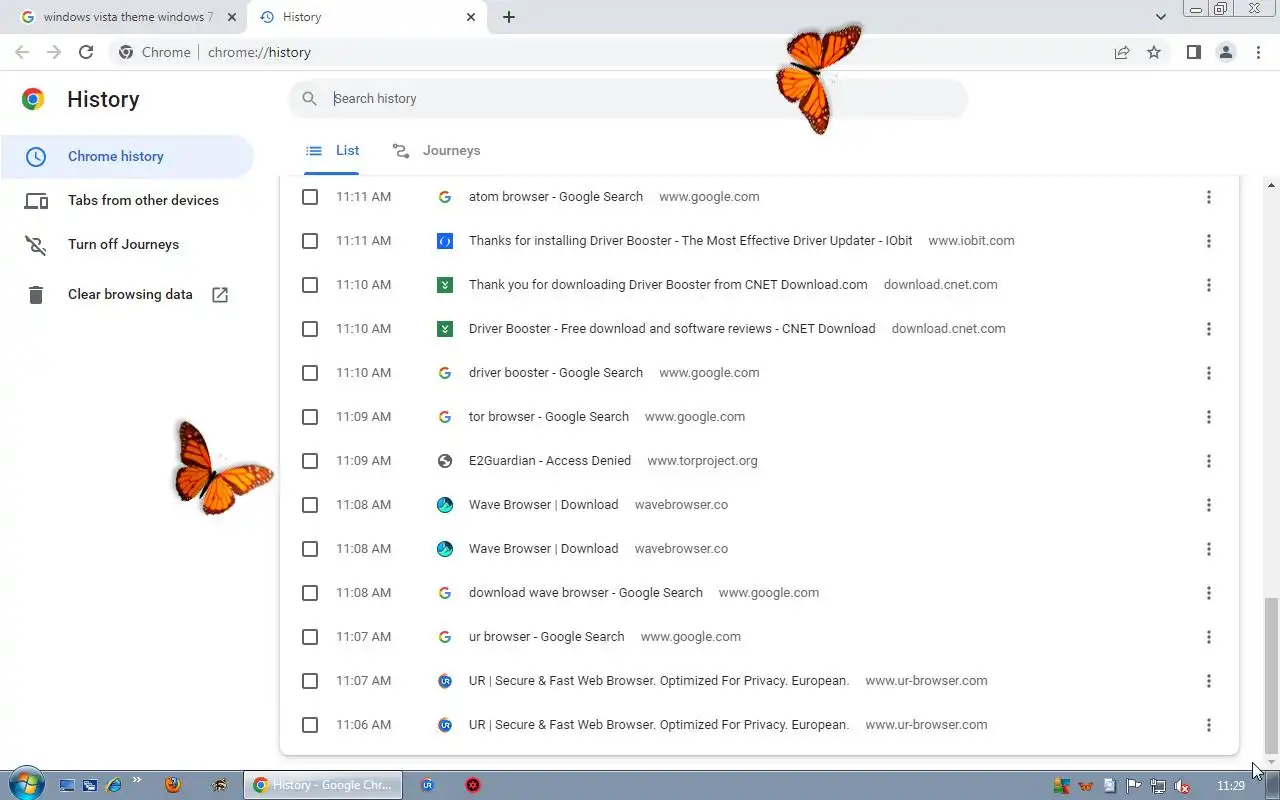Open three-dot menu for download wave browser search
Screen dimensions: 1280x800
point(1208,593)
